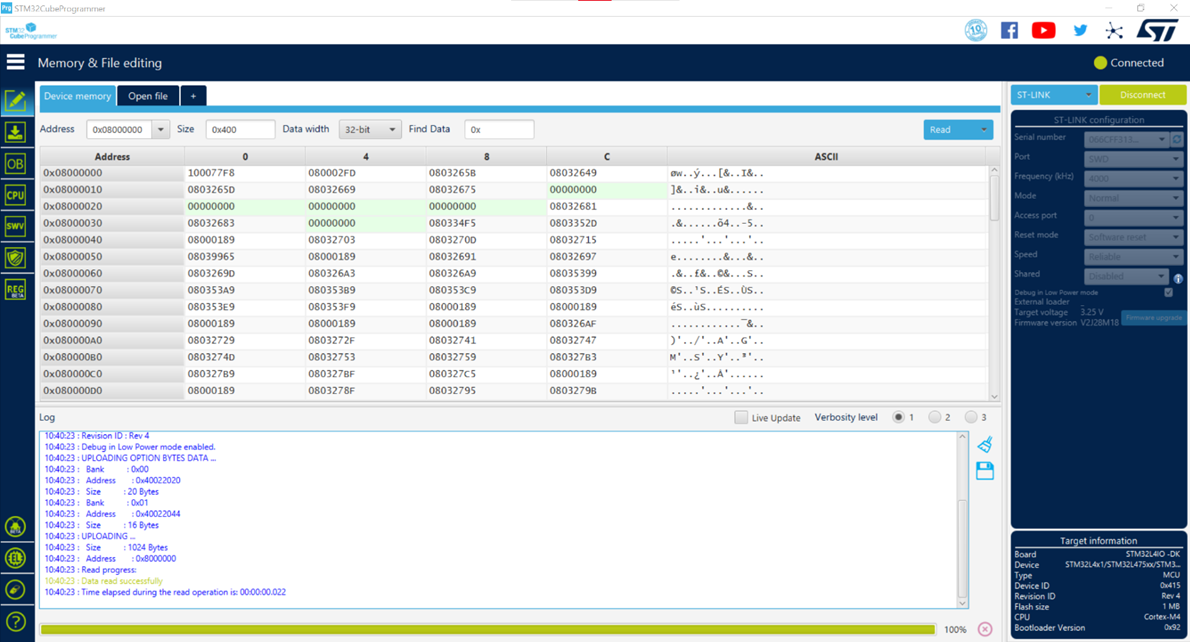Open the round firmware update sidebar icon
This screenshot has height=642, width=1190.
click(x=15, y=590)
